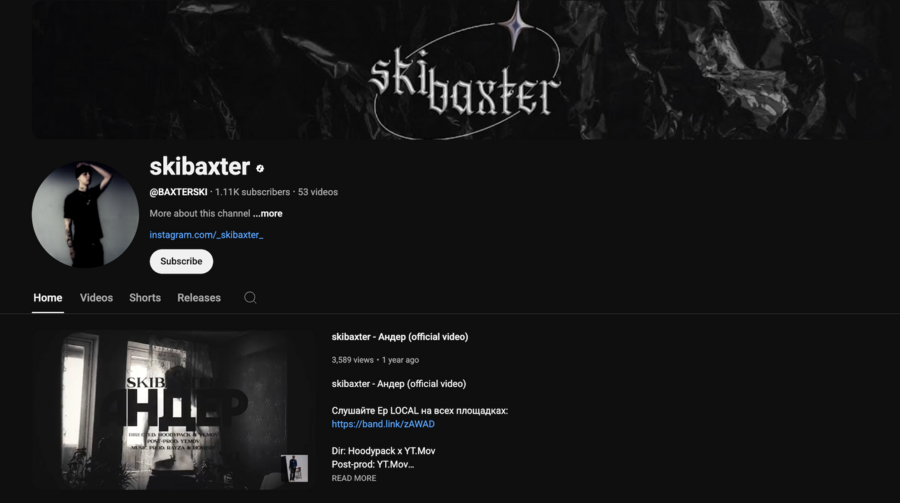
Task: Open the Андер official video title link
Action: 399,337
